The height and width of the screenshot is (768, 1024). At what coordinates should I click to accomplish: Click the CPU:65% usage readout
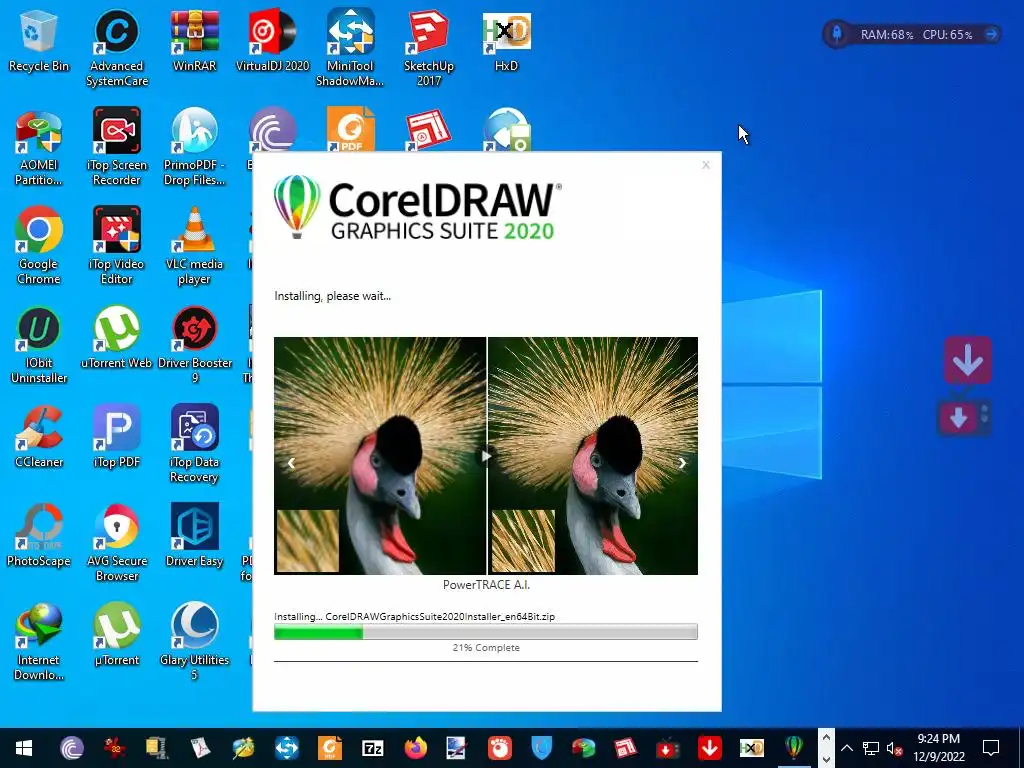[x=948, y=35]
